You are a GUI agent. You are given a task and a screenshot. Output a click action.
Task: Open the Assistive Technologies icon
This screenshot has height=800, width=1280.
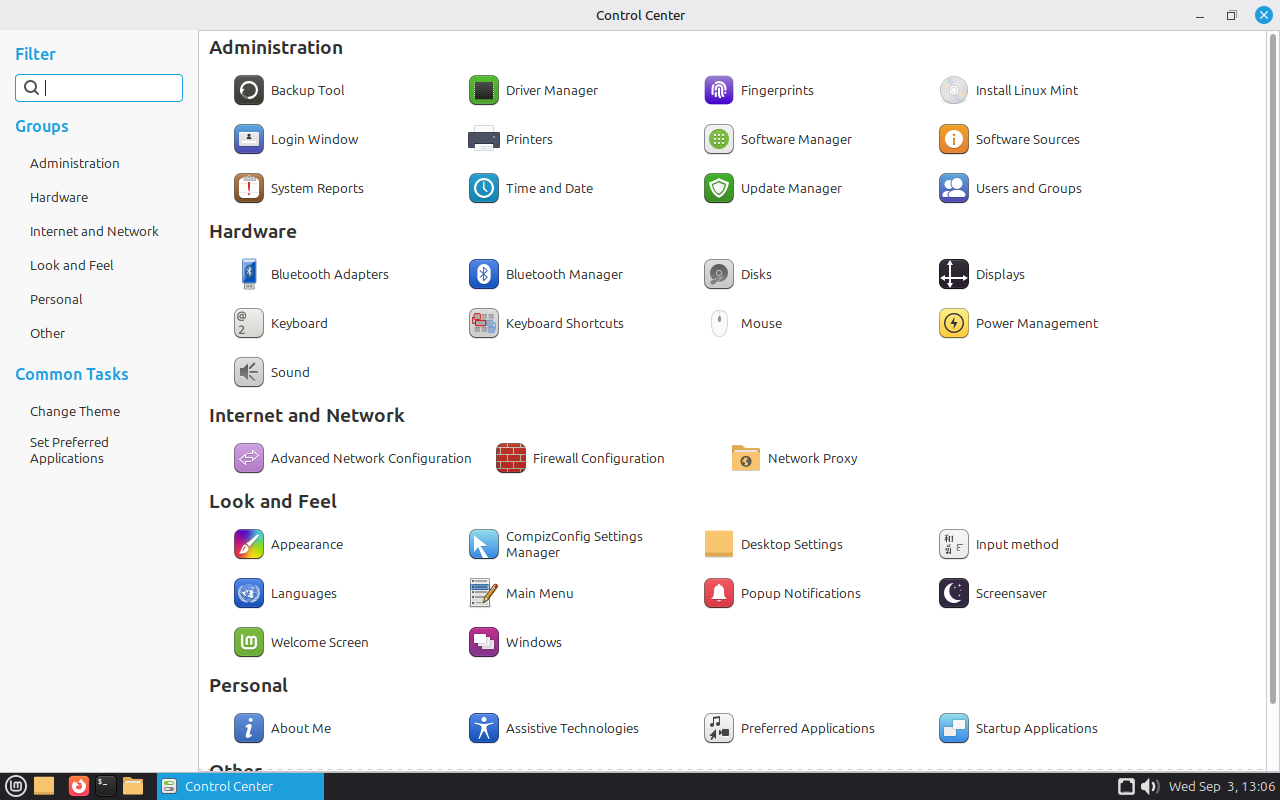click(x=484, y=728)
